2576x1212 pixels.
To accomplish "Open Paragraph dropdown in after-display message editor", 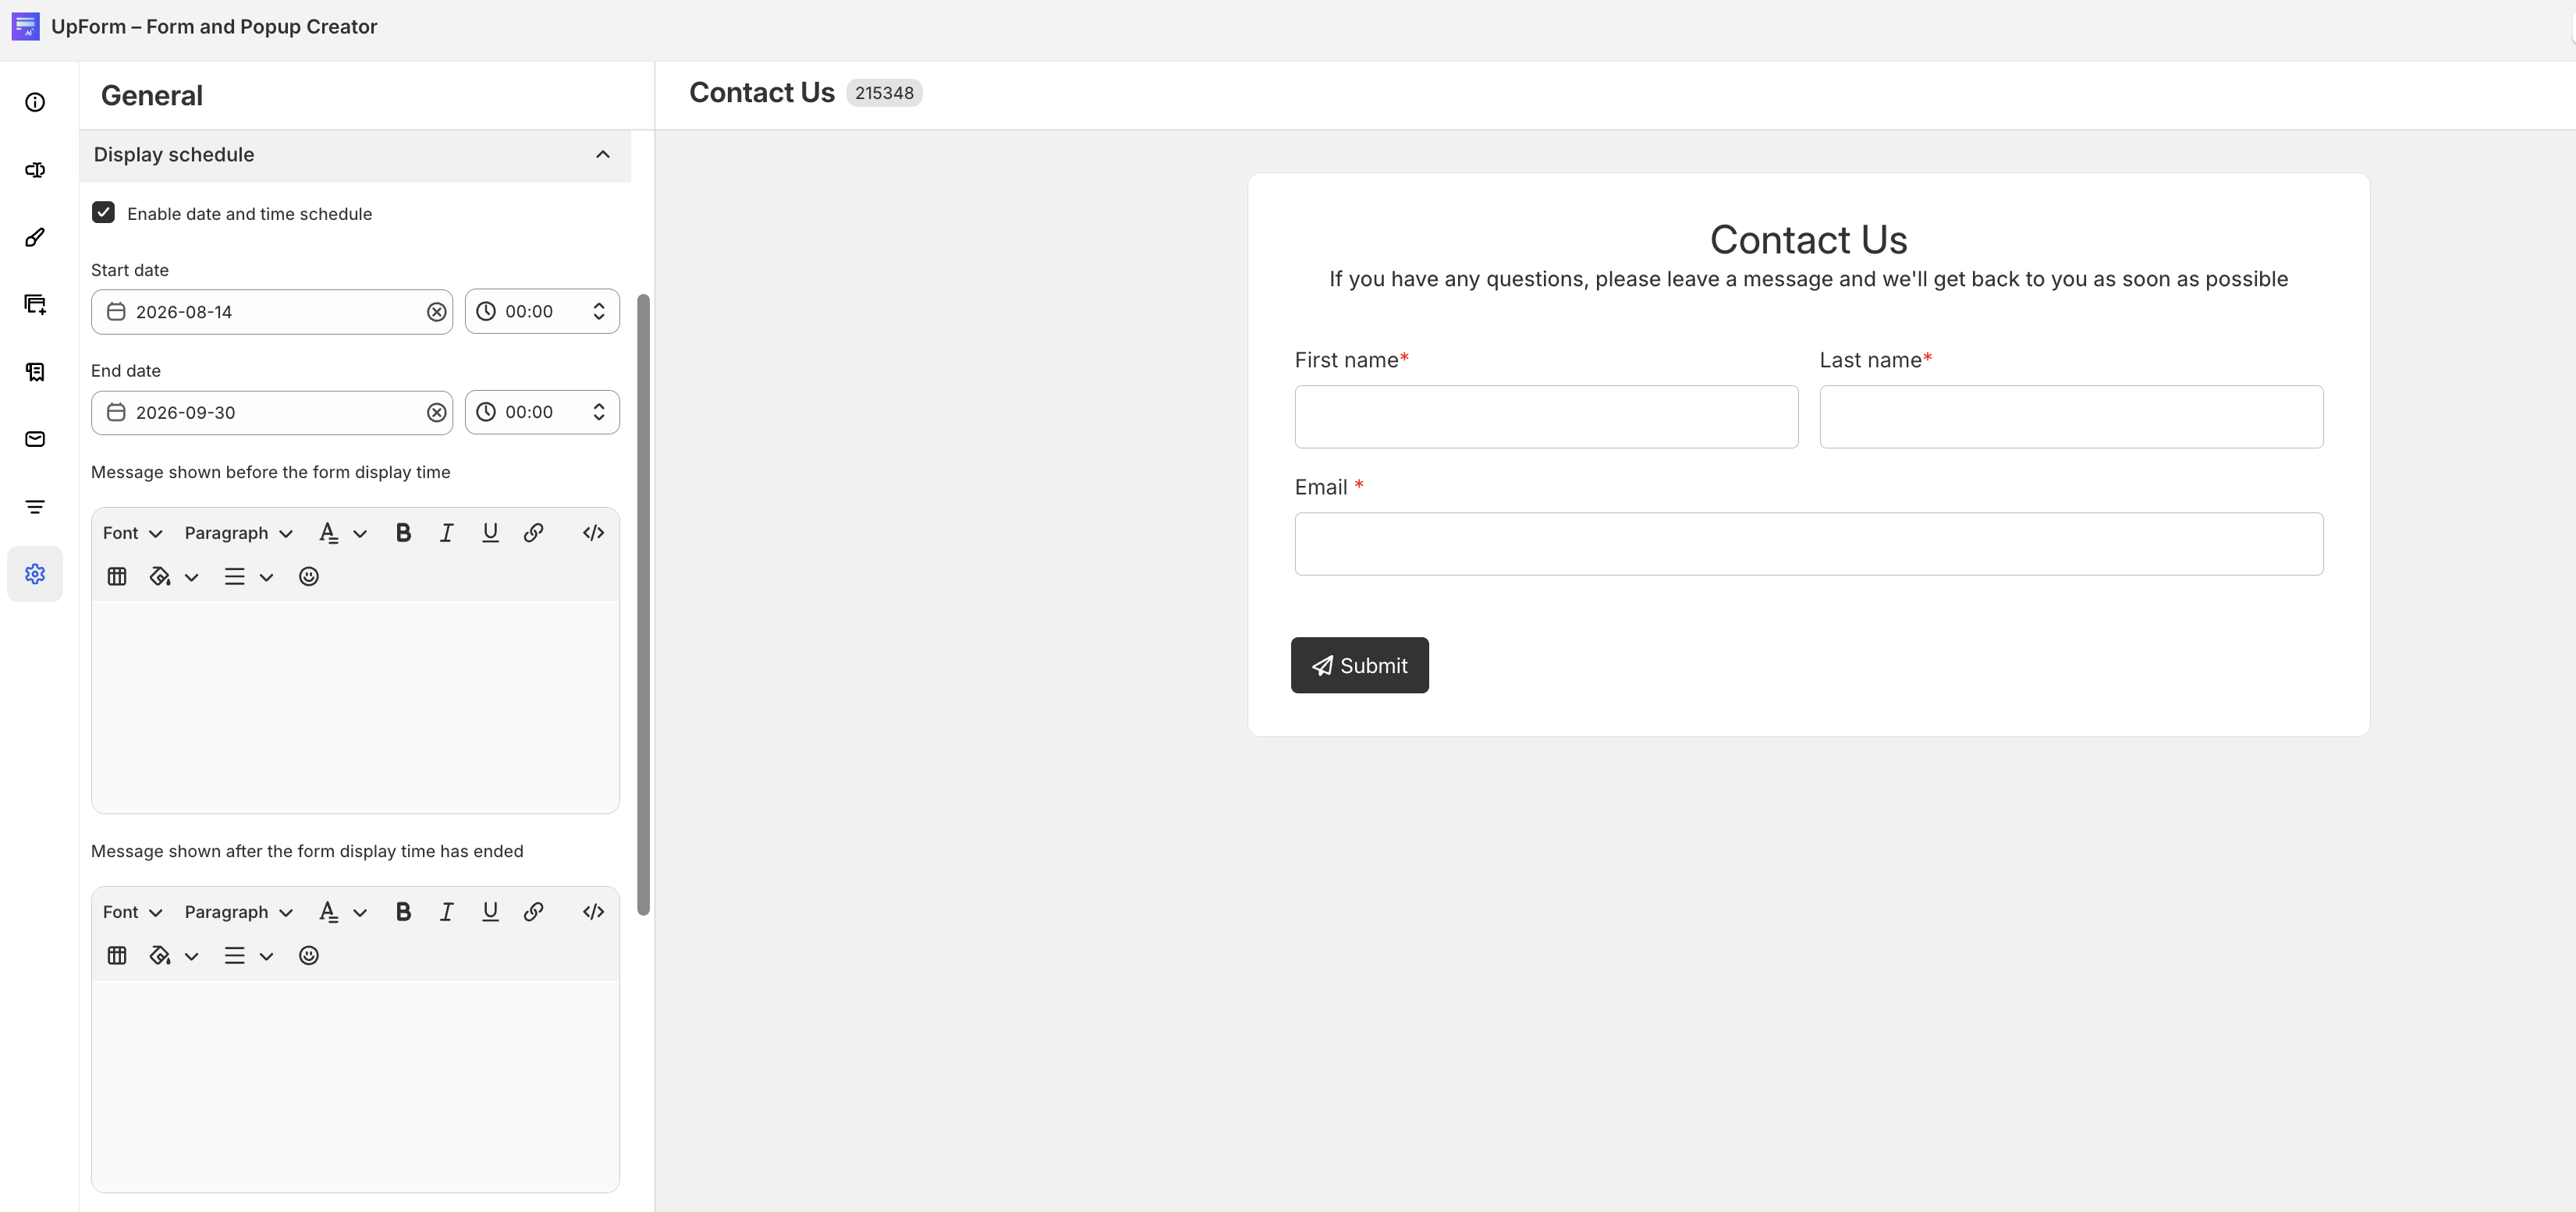I will pos(238,912).
